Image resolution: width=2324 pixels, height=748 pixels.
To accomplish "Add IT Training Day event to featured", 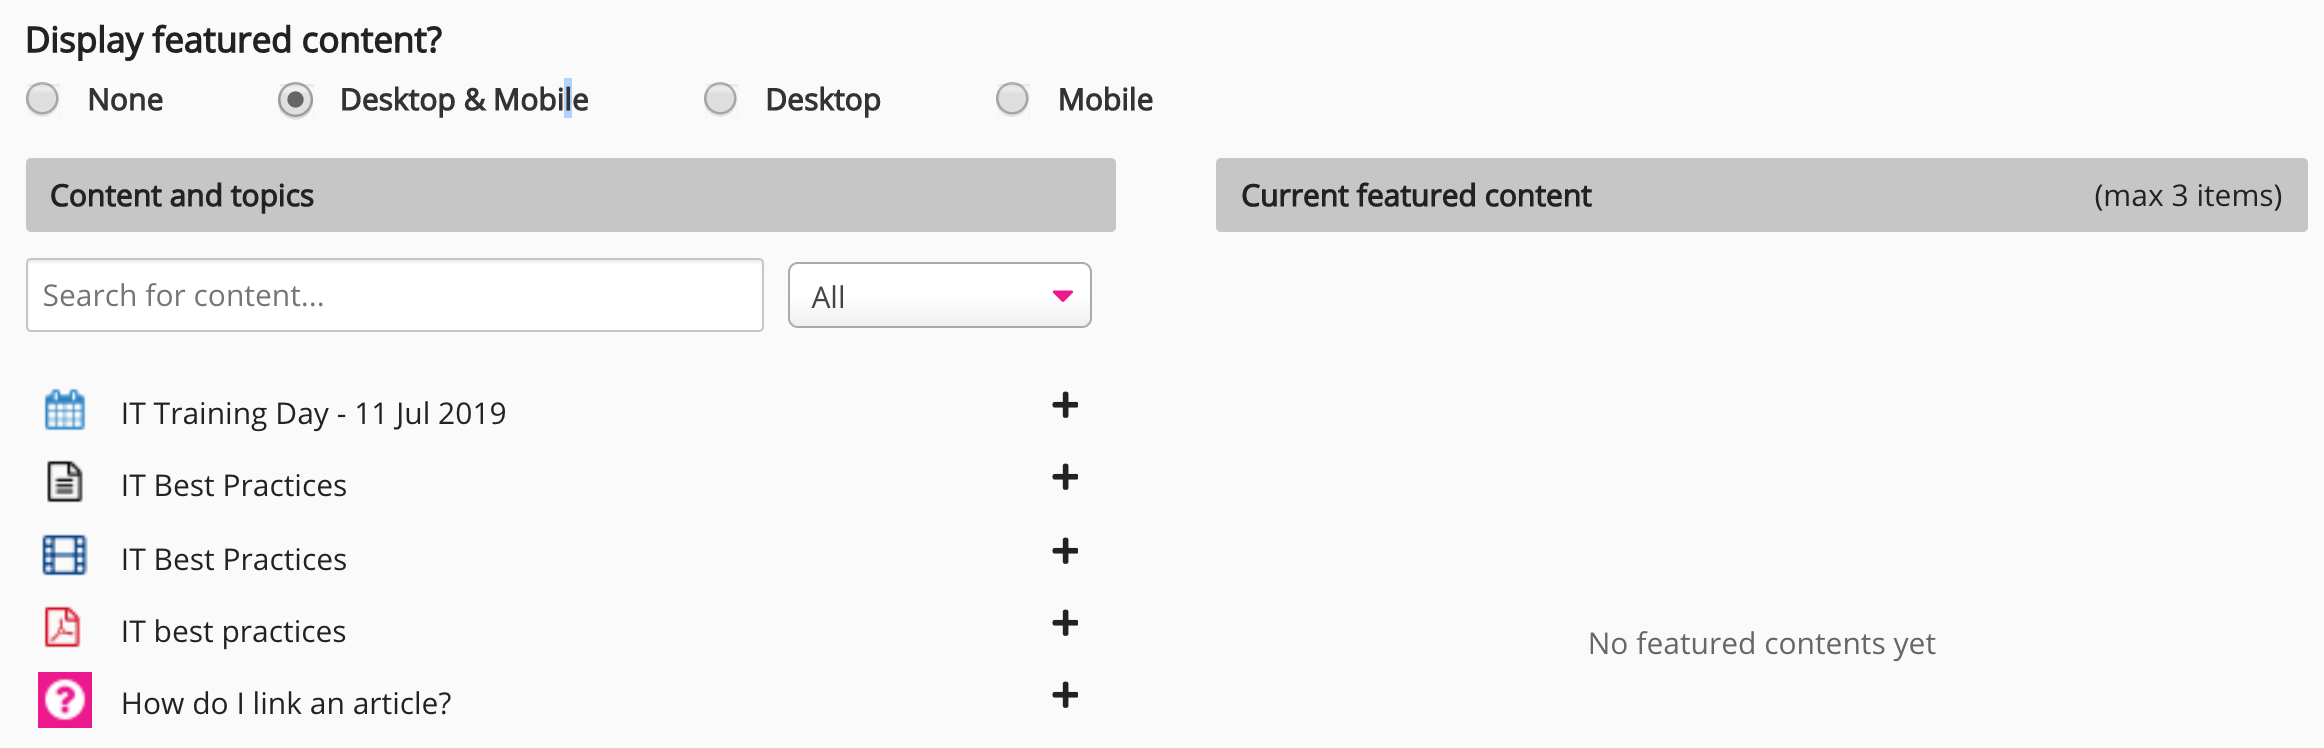I will [x=1065, y=406].
